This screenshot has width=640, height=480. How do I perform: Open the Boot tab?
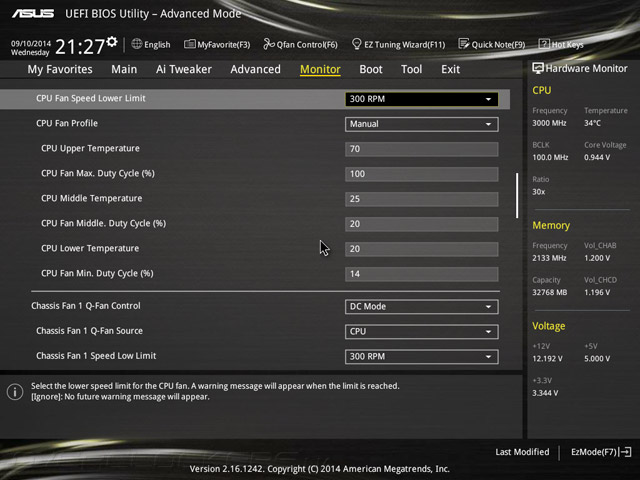[371, 69]
